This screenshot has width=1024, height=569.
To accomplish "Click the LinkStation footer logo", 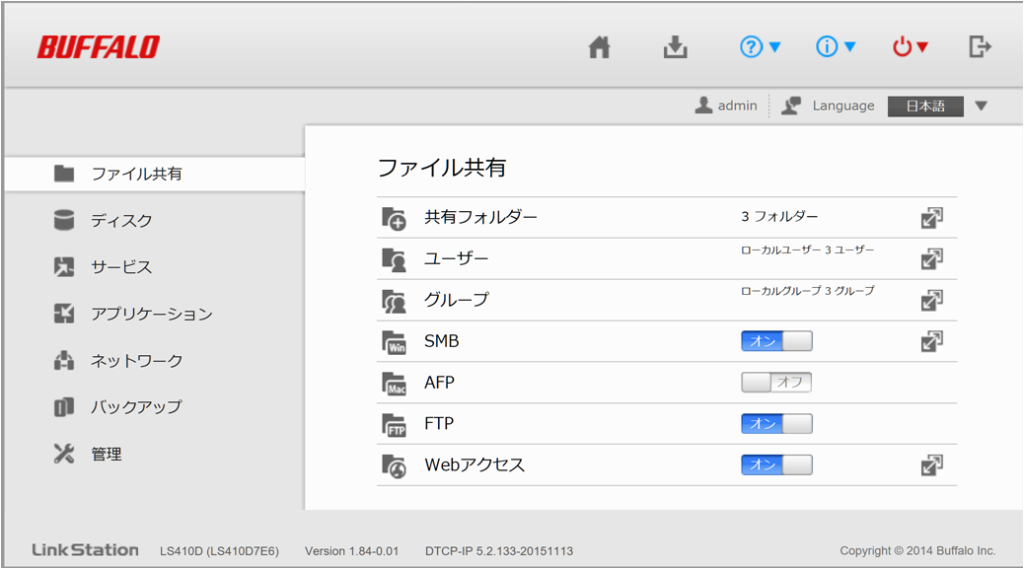I will (x=86, y=550).
